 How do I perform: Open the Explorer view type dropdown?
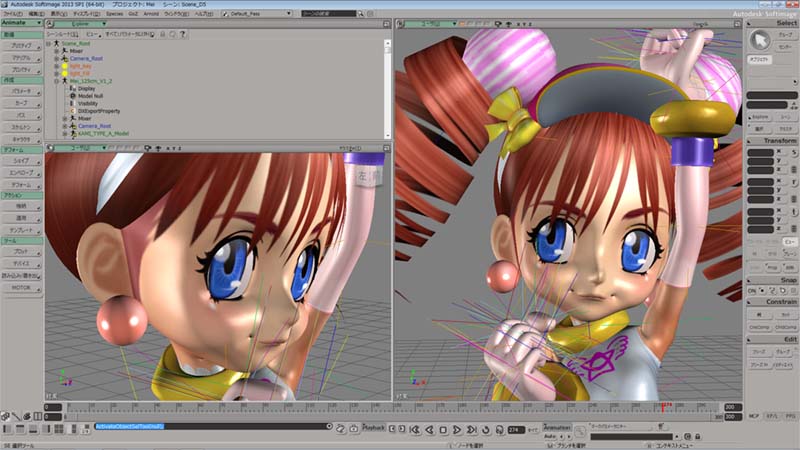point(80,24)
